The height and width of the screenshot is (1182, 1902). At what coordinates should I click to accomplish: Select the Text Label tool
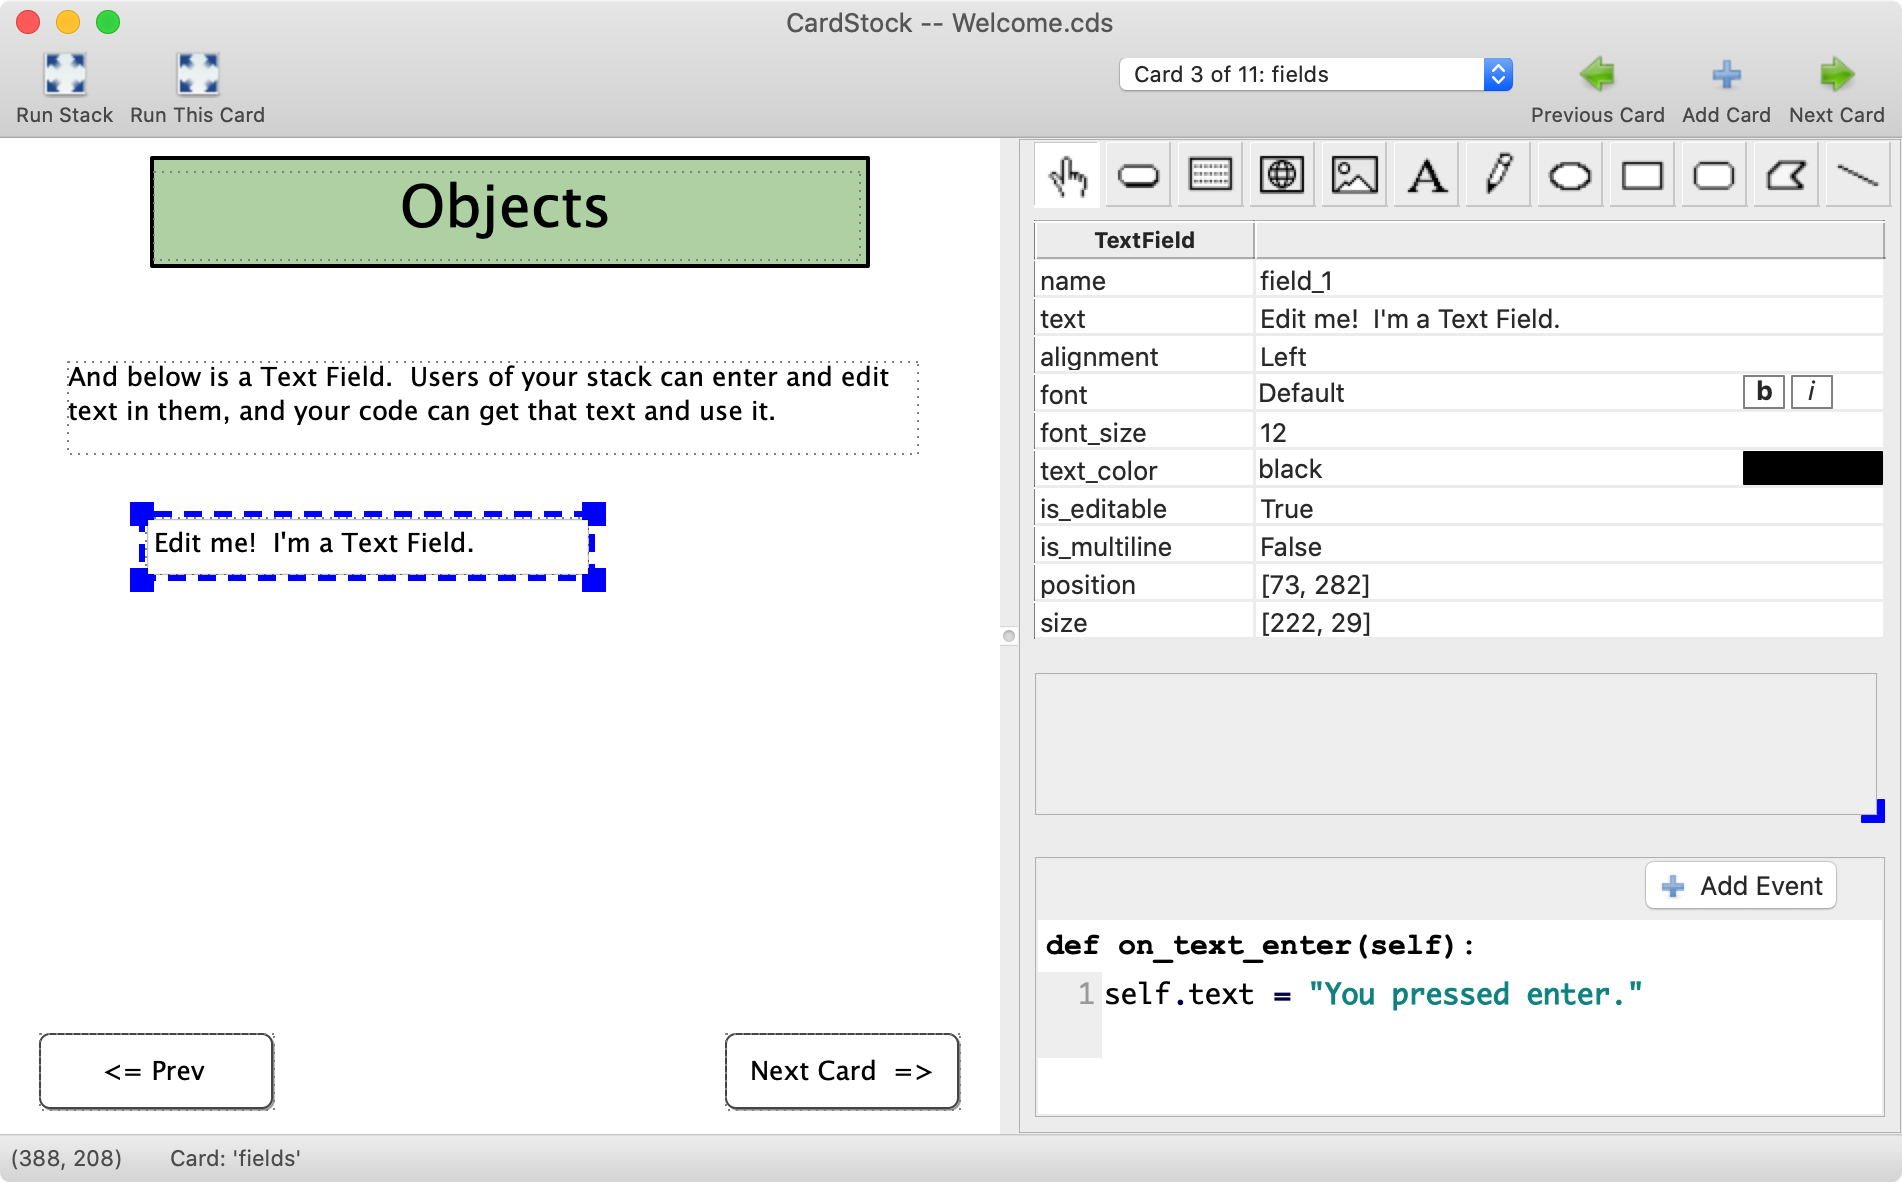pyautogui.click(x=1426, y=176)
